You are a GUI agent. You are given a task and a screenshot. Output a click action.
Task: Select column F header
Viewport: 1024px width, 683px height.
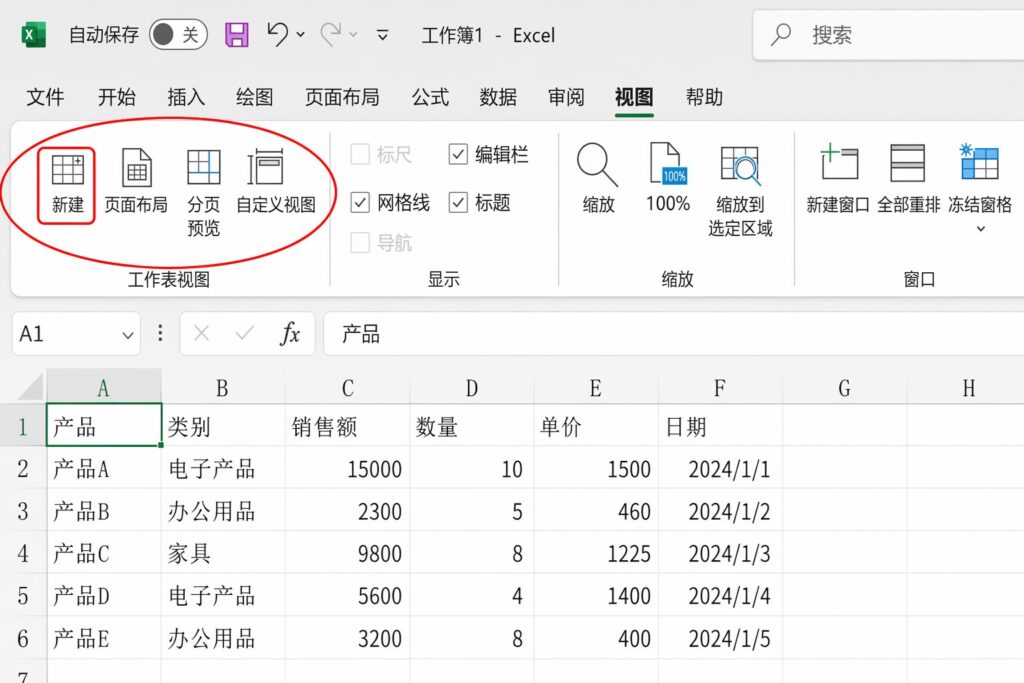(x=720, y=389)
